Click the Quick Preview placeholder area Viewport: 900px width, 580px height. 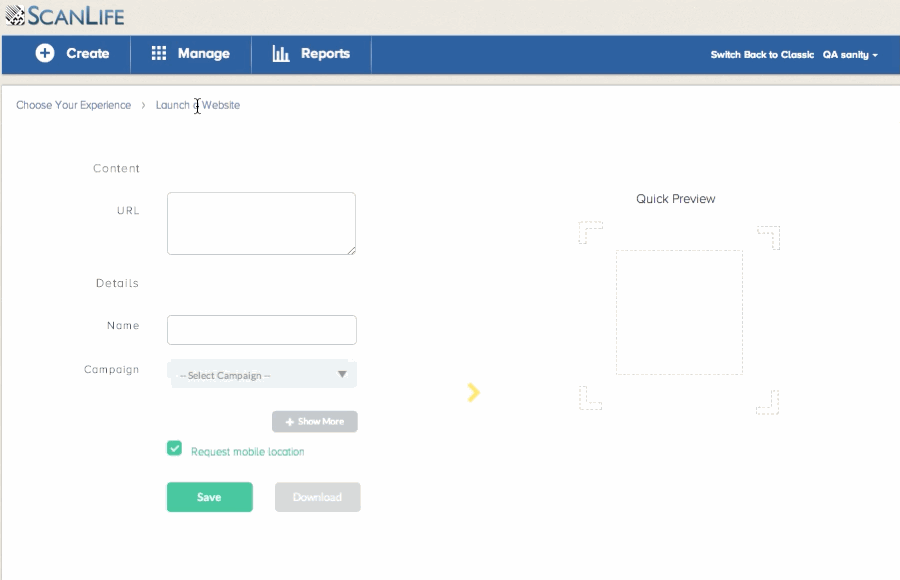click(x=679, y=312)
